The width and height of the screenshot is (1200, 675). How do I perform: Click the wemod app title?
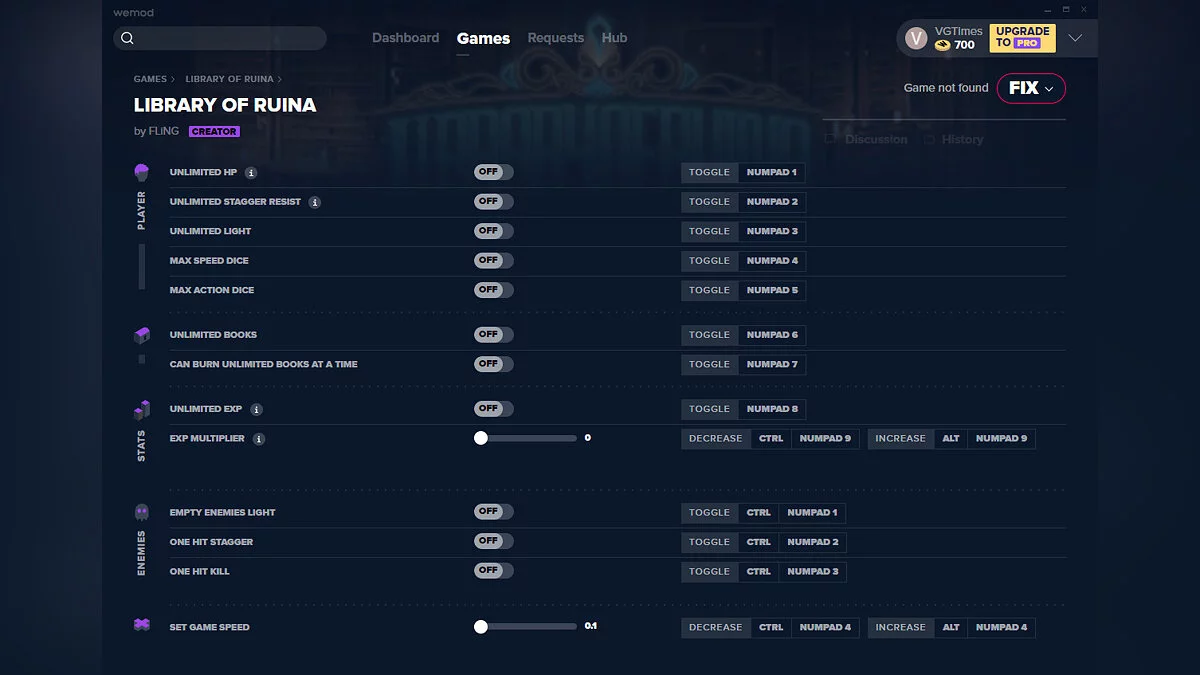tap(133, 13)
